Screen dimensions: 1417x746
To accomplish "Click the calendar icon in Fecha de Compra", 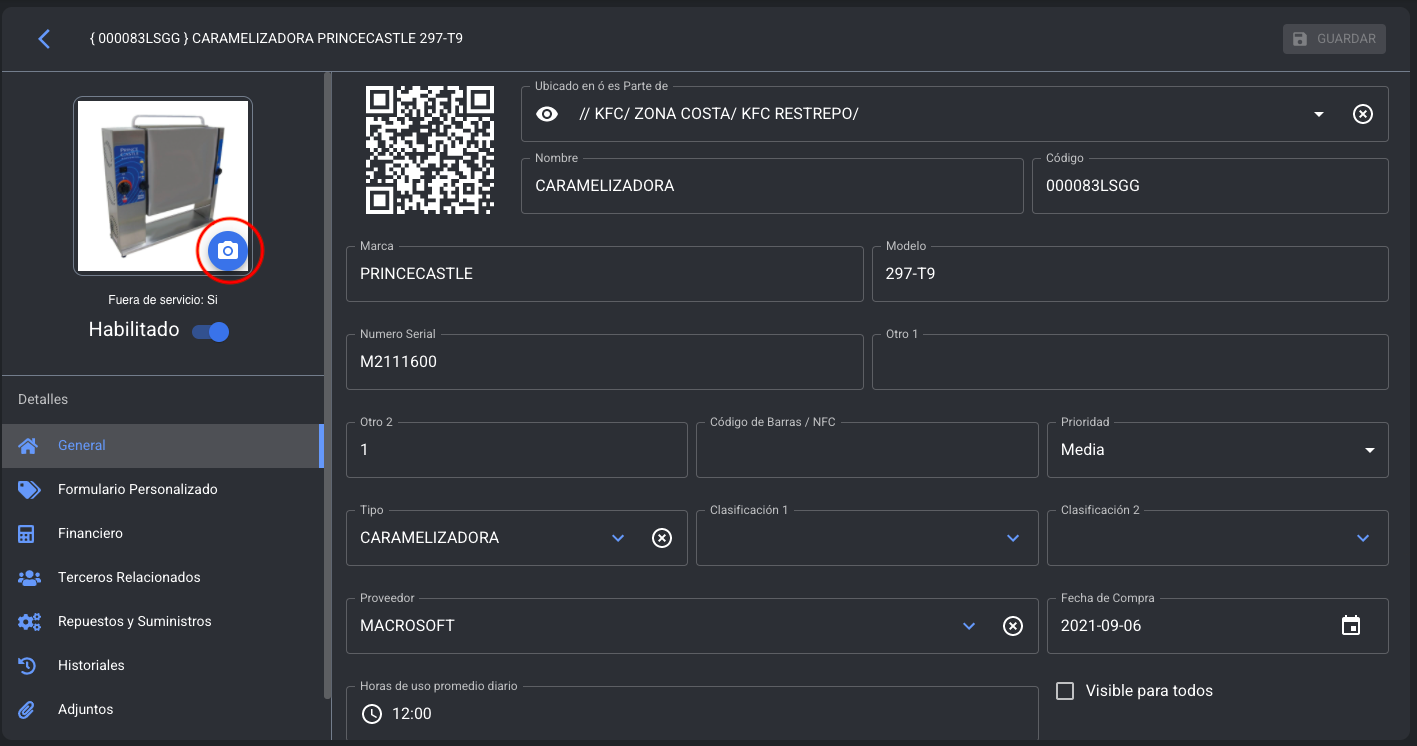I will tap(1350, 626).
